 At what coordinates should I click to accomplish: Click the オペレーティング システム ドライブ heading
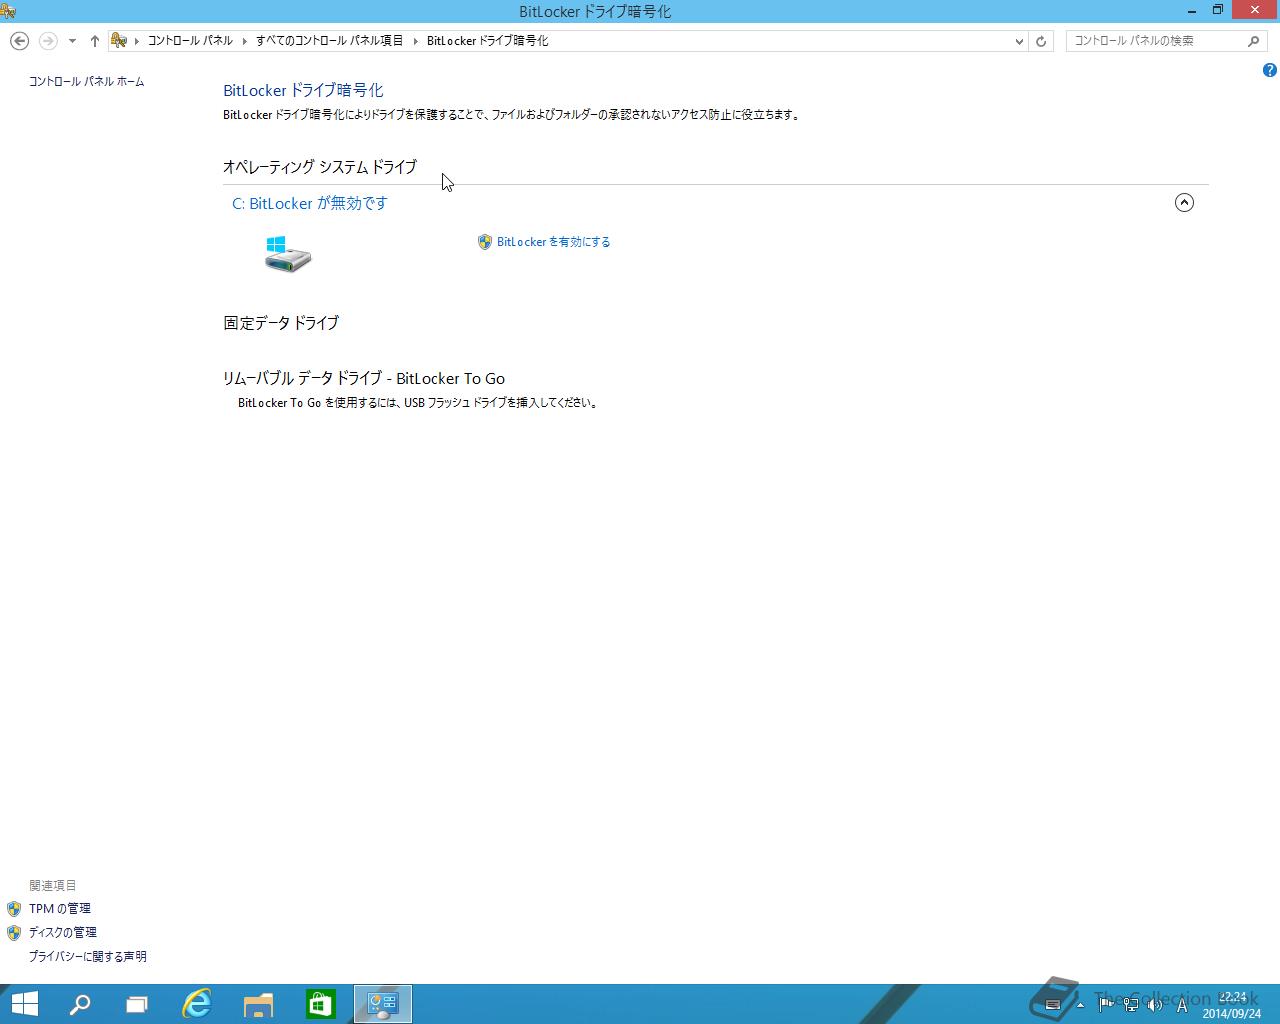tap(320, 167)
